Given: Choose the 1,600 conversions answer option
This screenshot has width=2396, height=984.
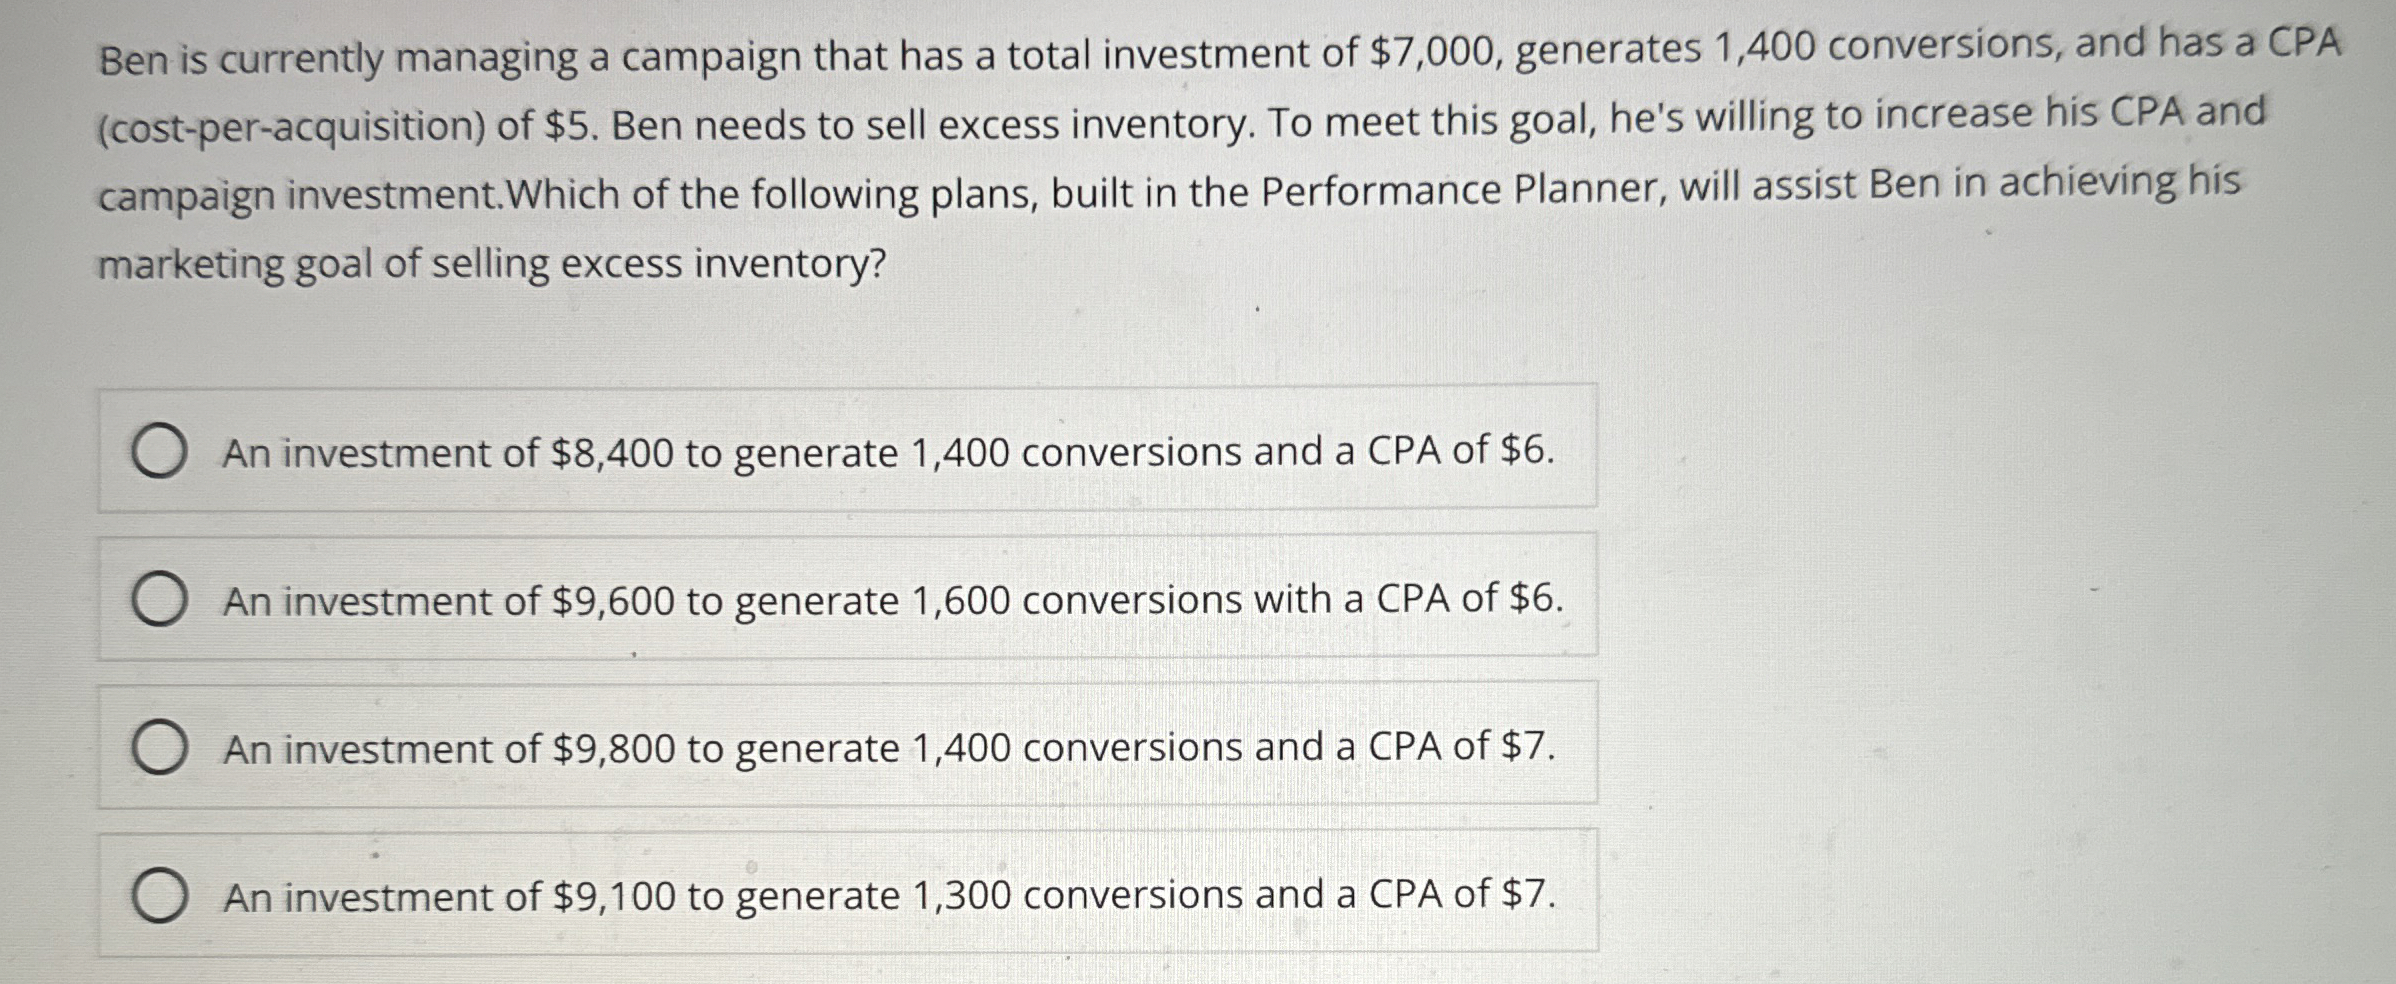Looking at the screenshot, I should pos(890,599).
